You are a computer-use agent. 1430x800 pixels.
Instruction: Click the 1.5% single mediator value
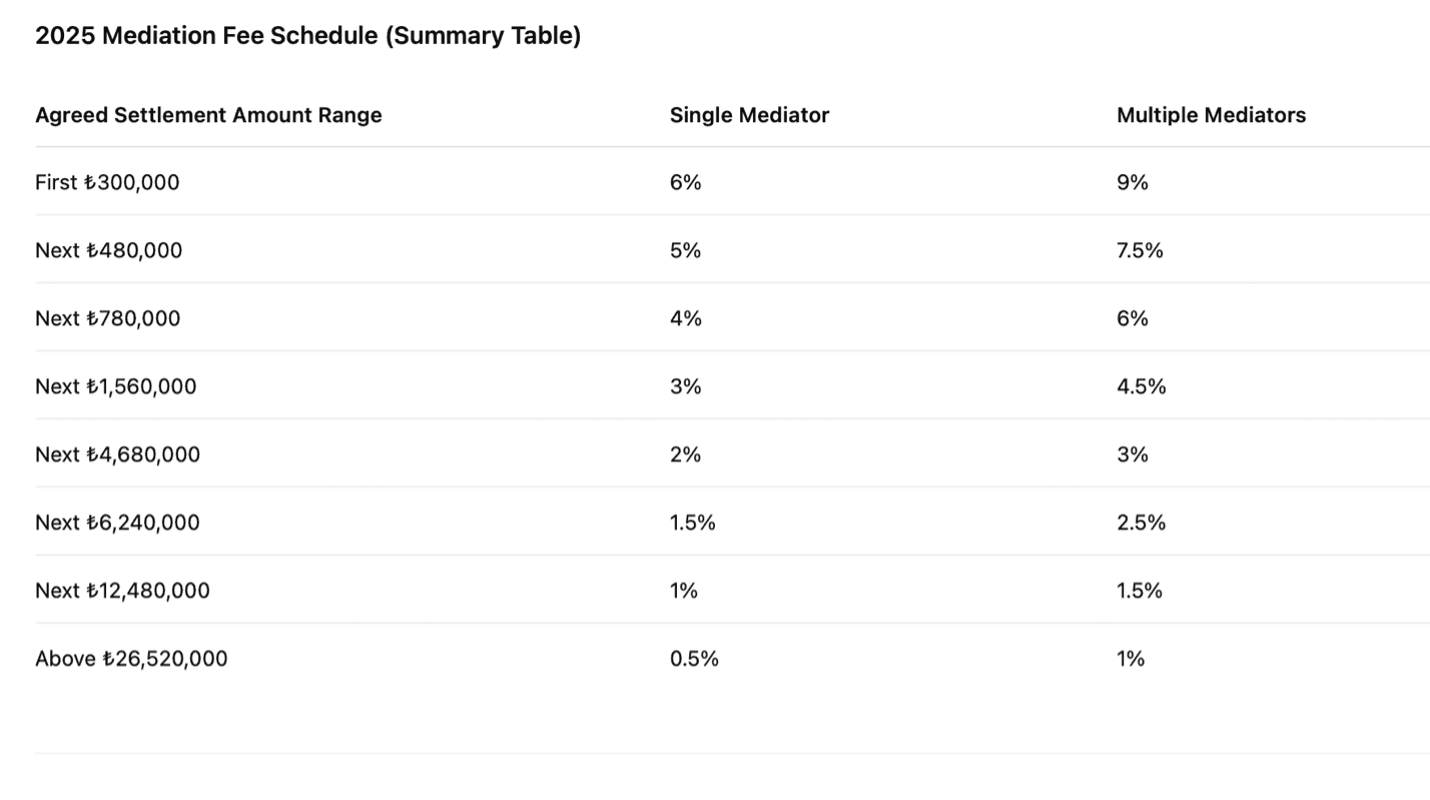pos(693,522)
